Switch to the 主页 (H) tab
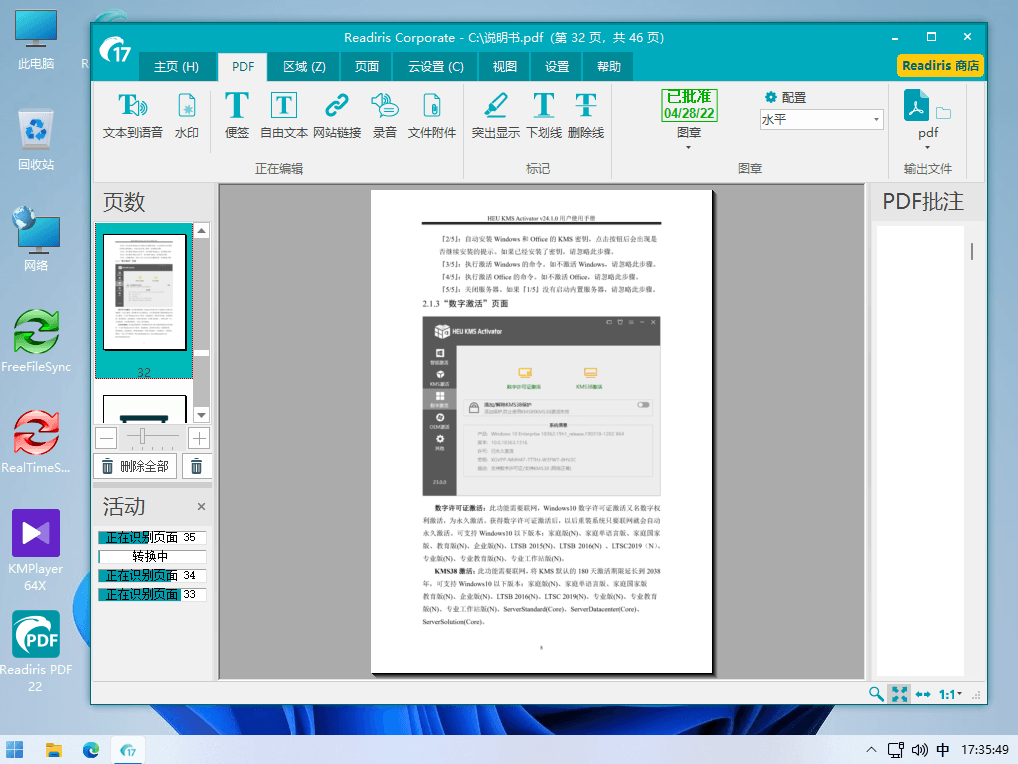The height and width of the screenshot is (764, 1018). coord(177,66)
